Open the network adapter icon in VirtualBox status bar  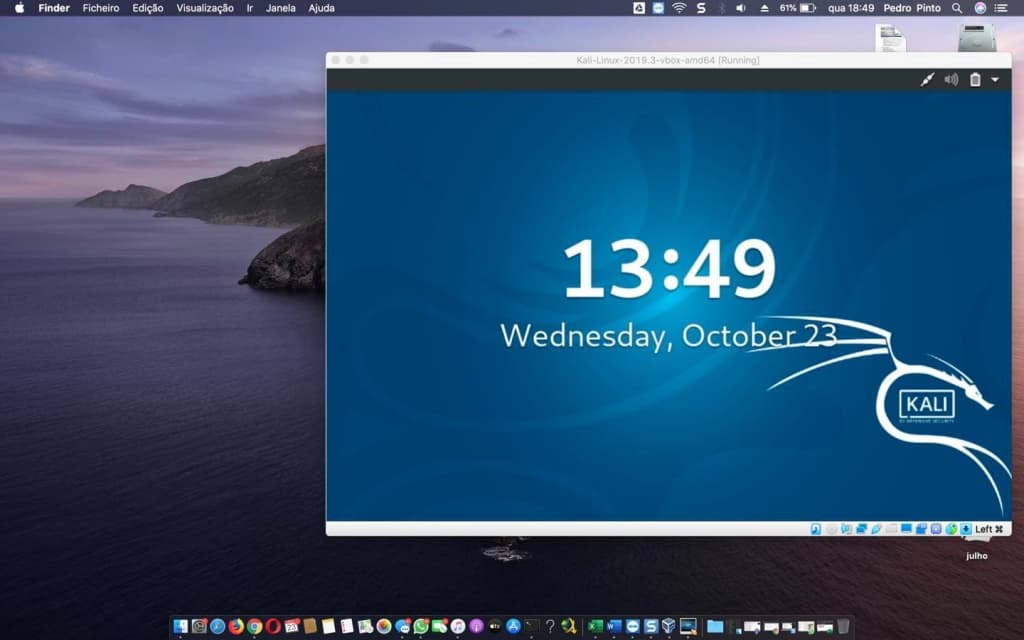point(860,527)
